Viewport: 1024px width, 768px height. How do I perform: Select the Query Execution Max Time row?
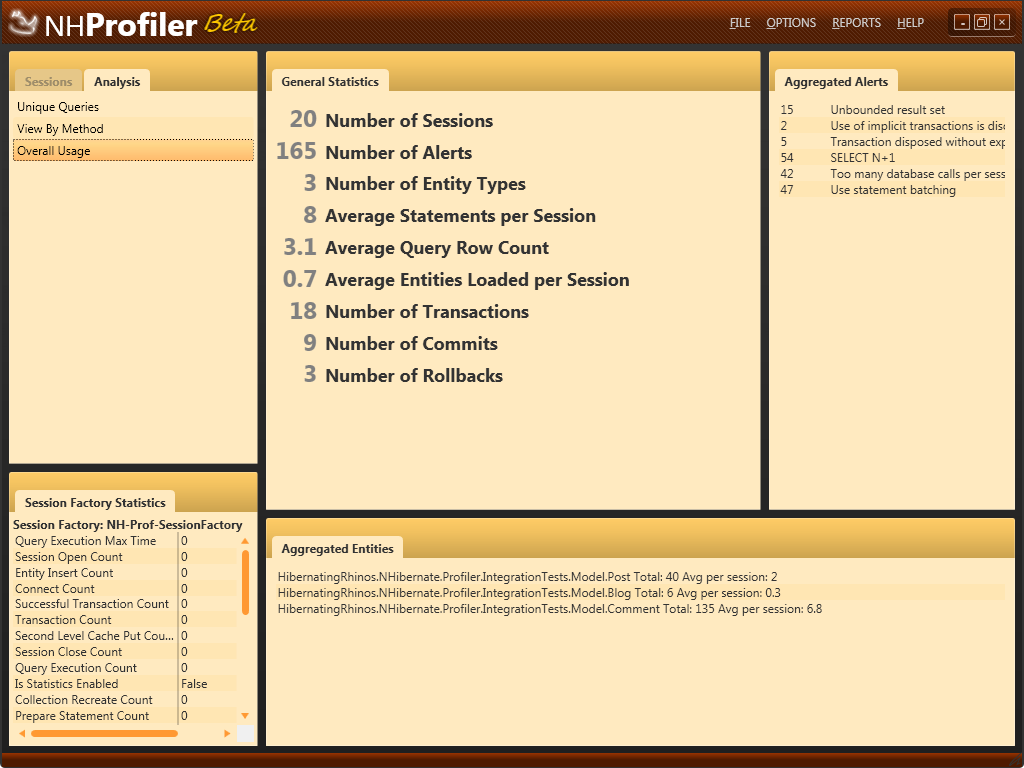click(125, 541)
